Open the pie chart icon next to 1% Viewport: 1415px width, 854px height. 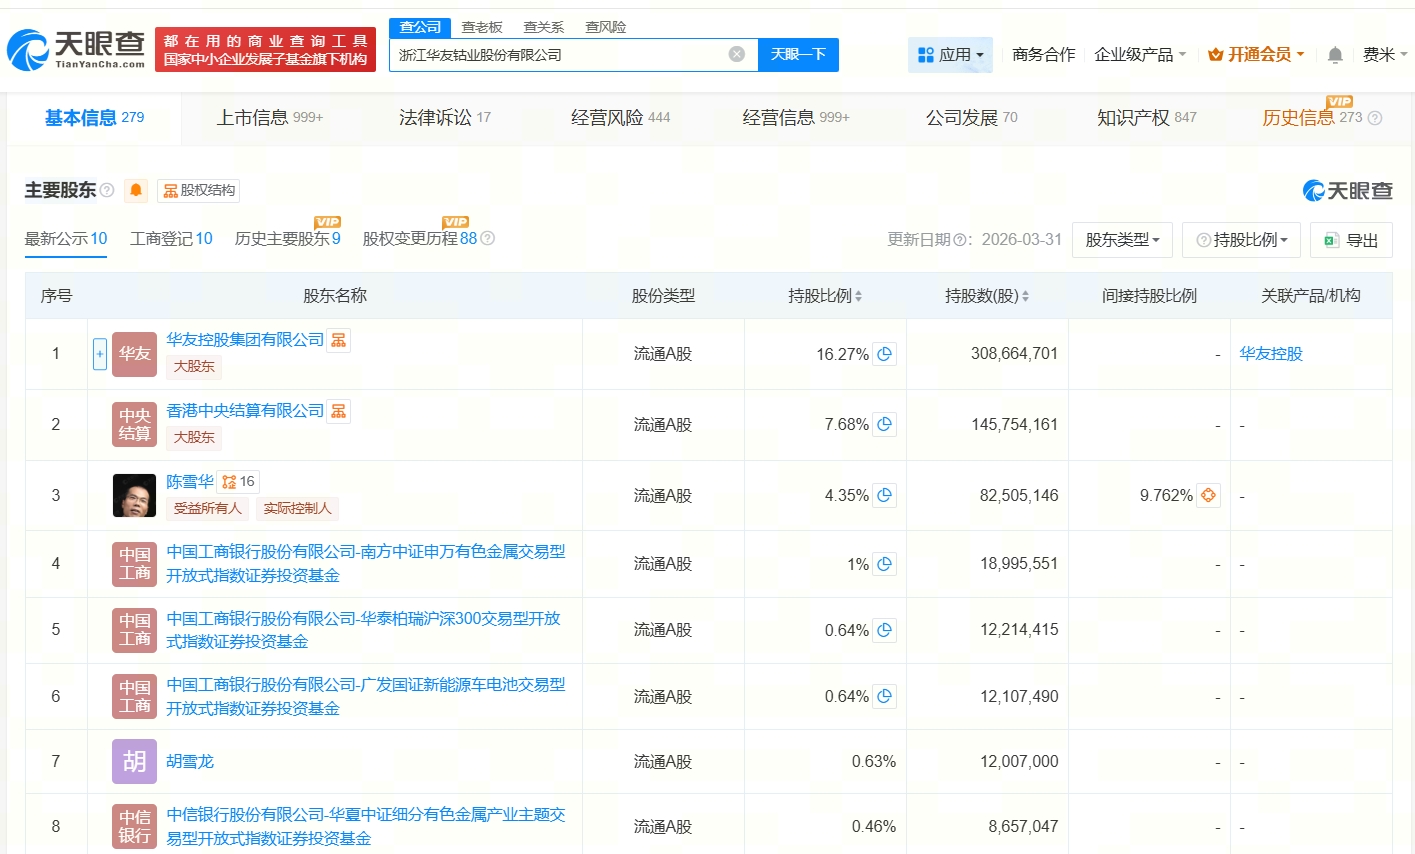click(x=884, y=565)
